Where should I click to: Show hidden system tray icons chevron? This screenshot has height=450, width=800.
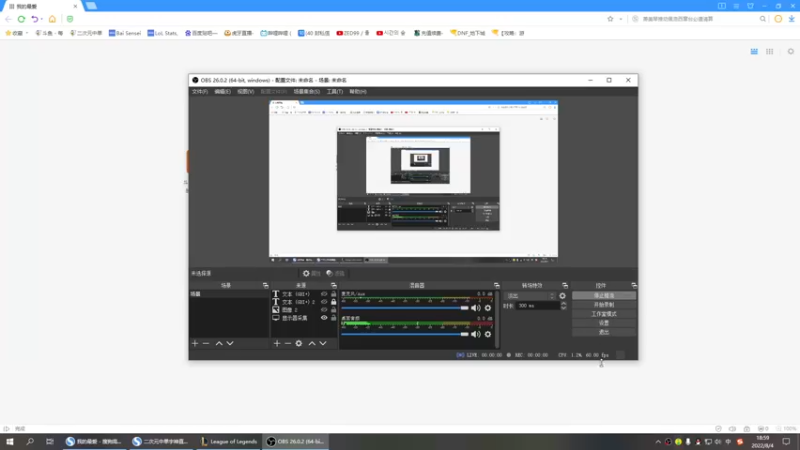[658, 442]
